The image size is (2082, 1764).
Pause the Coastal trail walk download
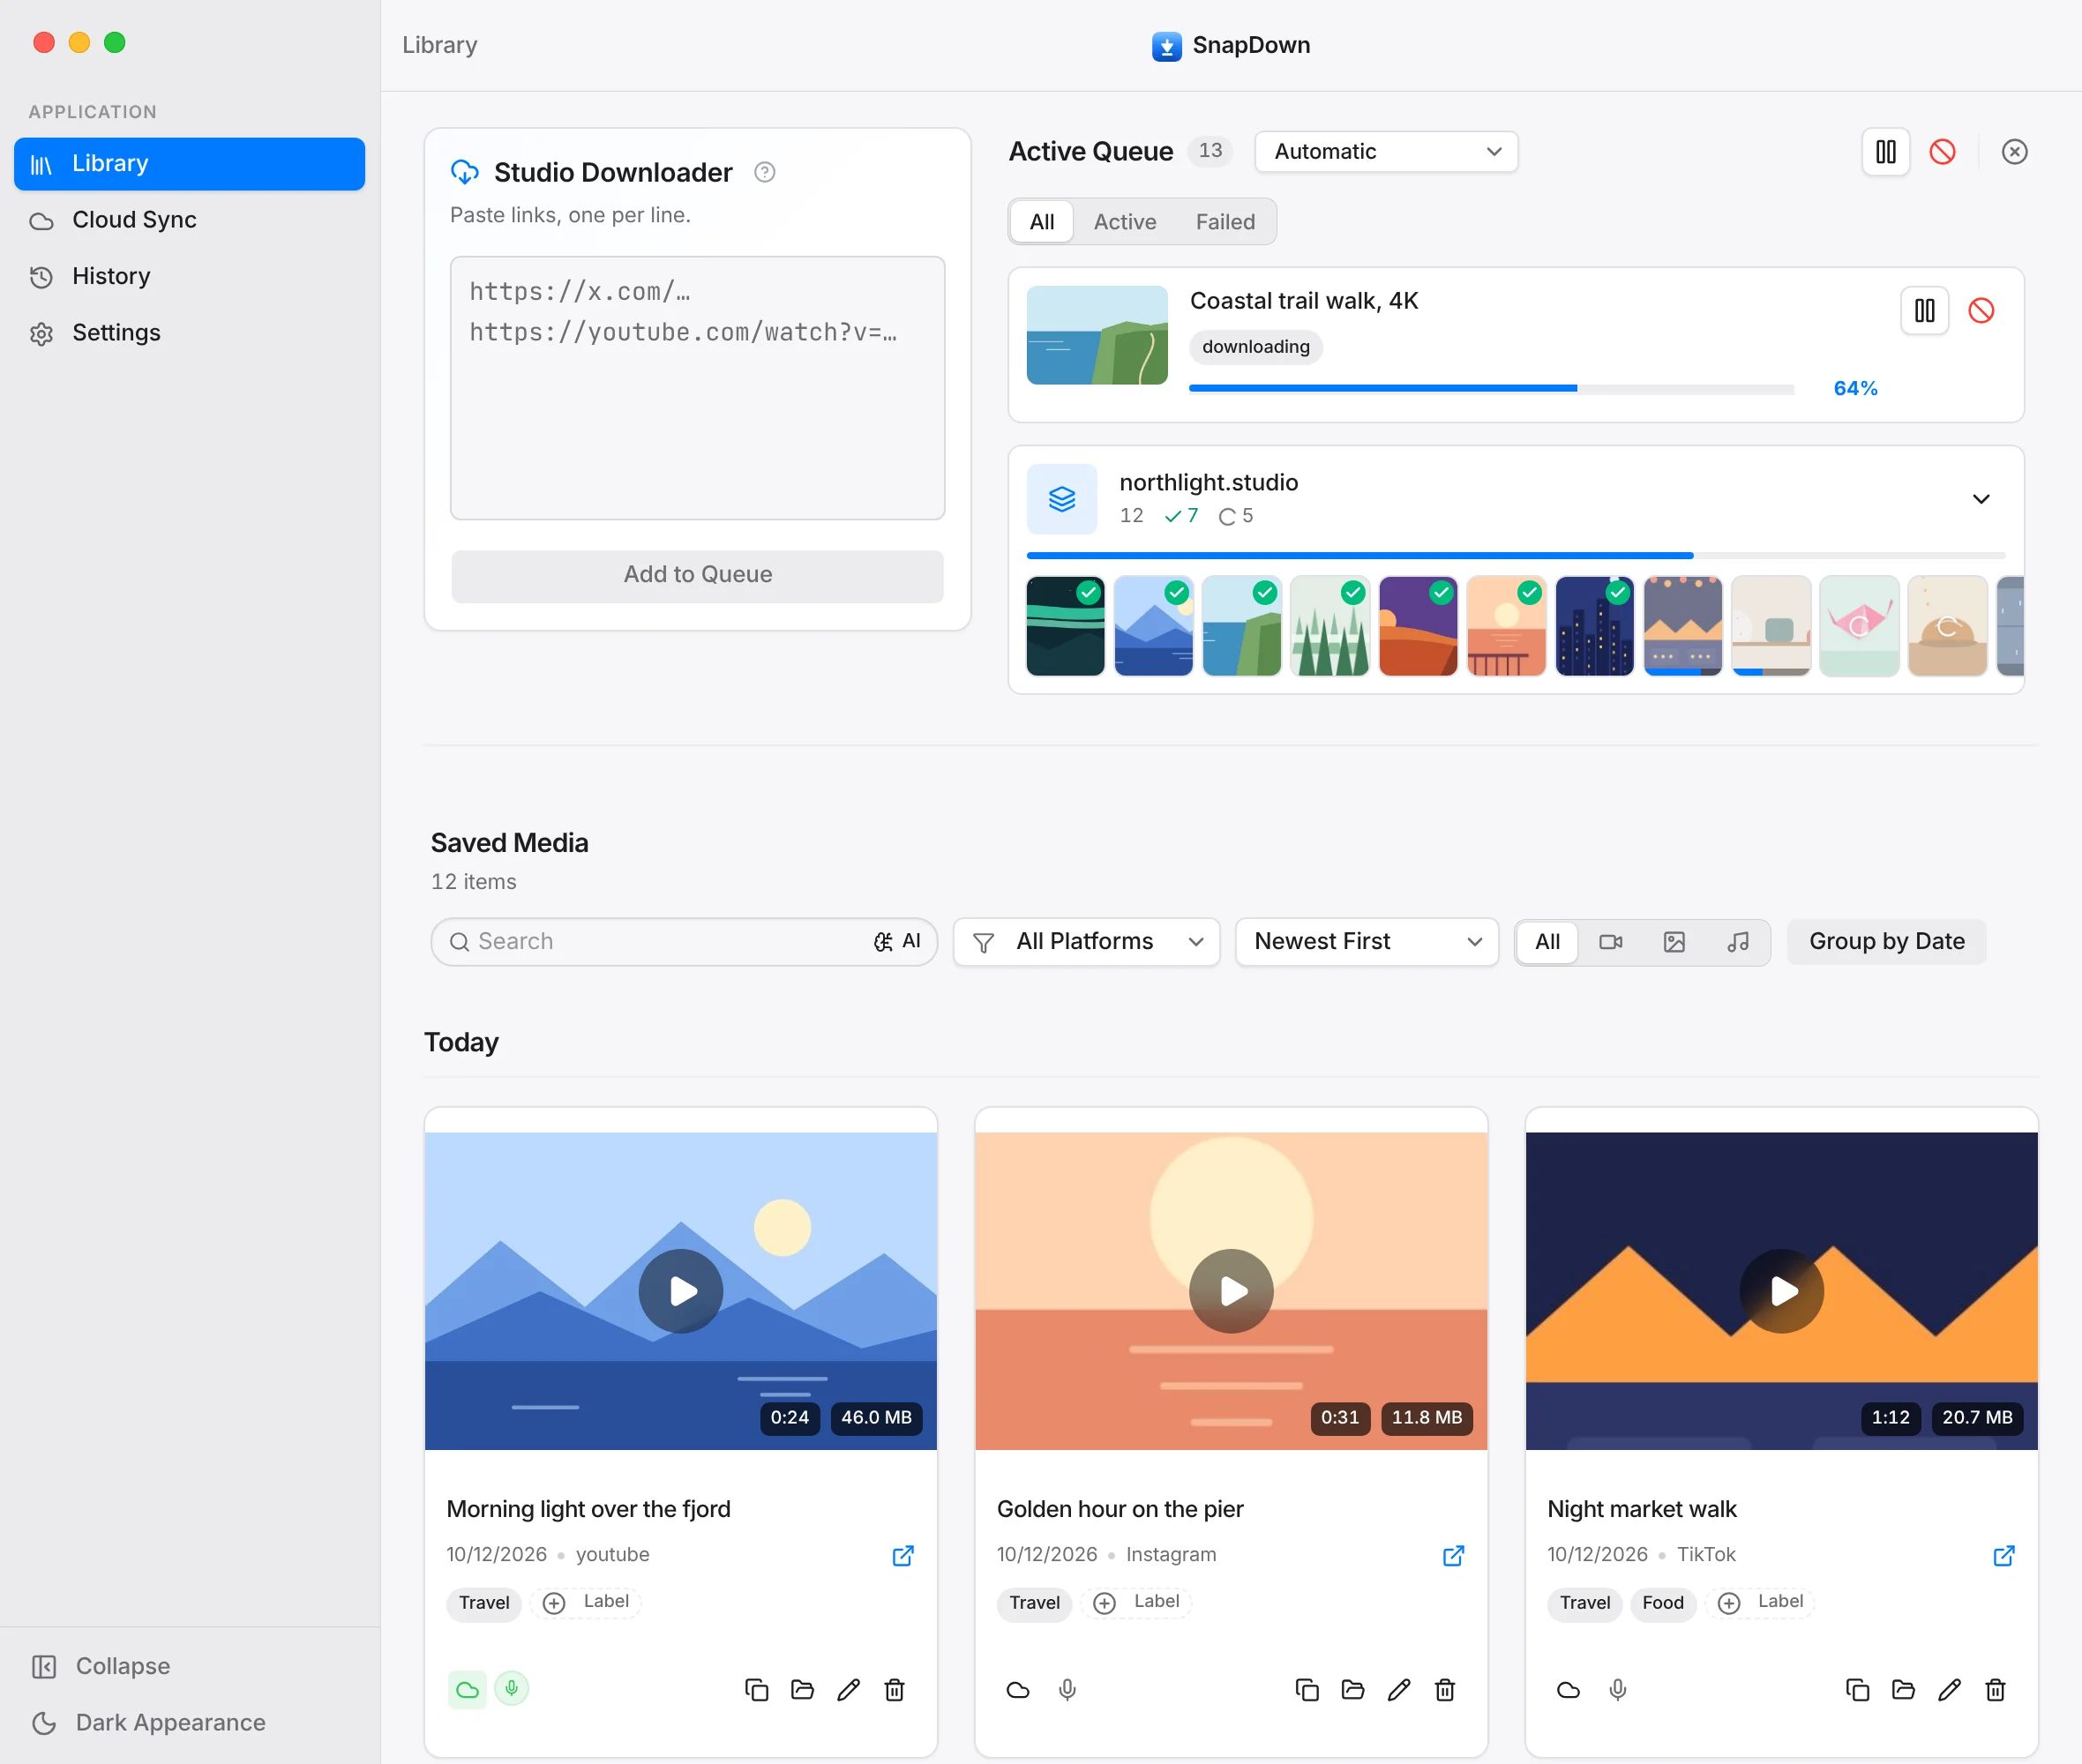pyautogui.click(x=1924, y=311)
